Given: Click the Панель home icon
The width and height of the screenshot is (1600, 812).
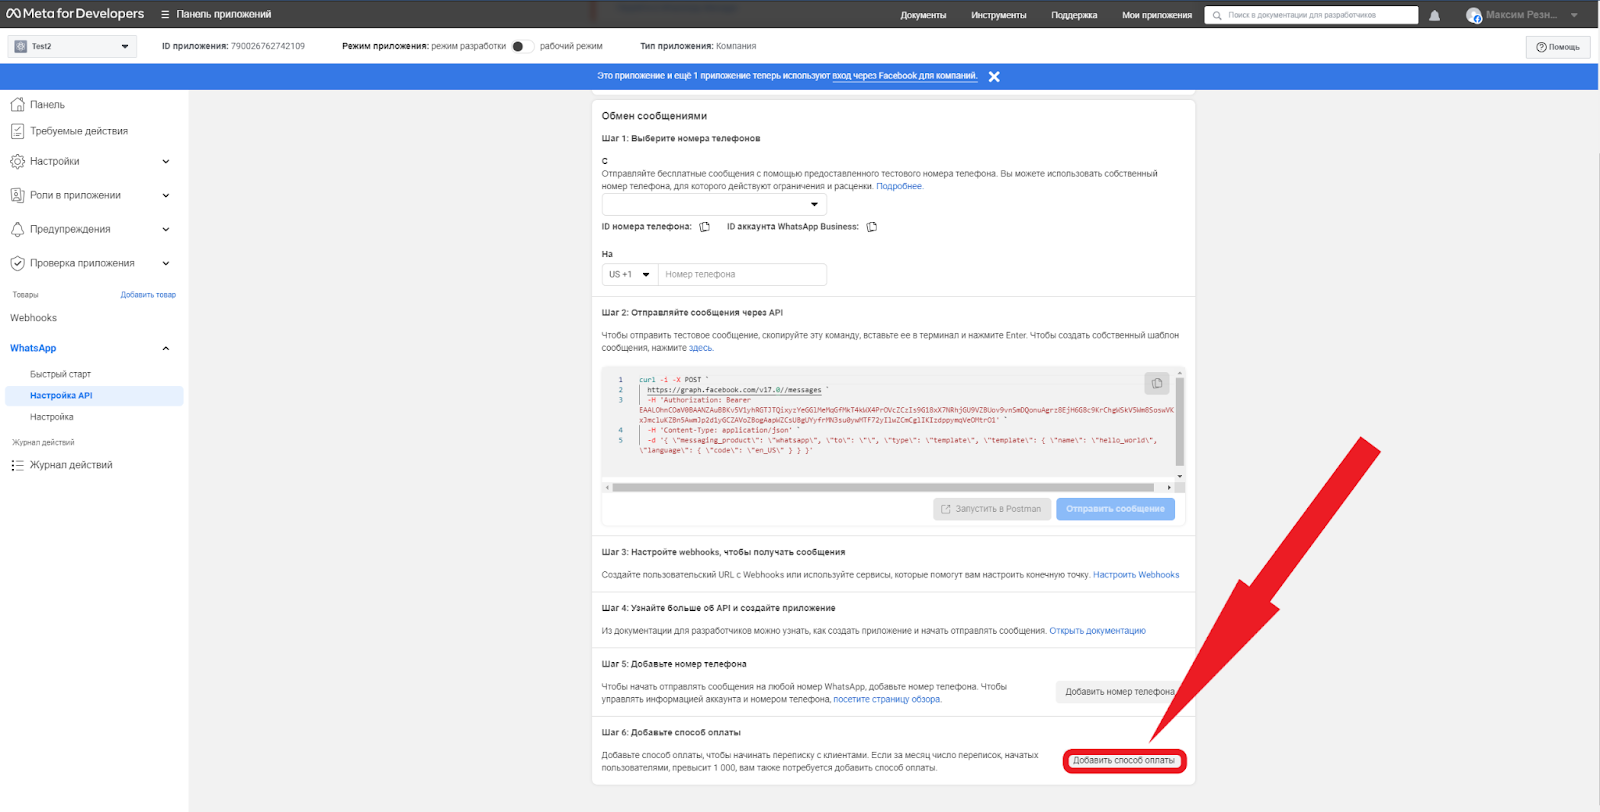Looking at the screenshot, I should (x=17, y=104).
